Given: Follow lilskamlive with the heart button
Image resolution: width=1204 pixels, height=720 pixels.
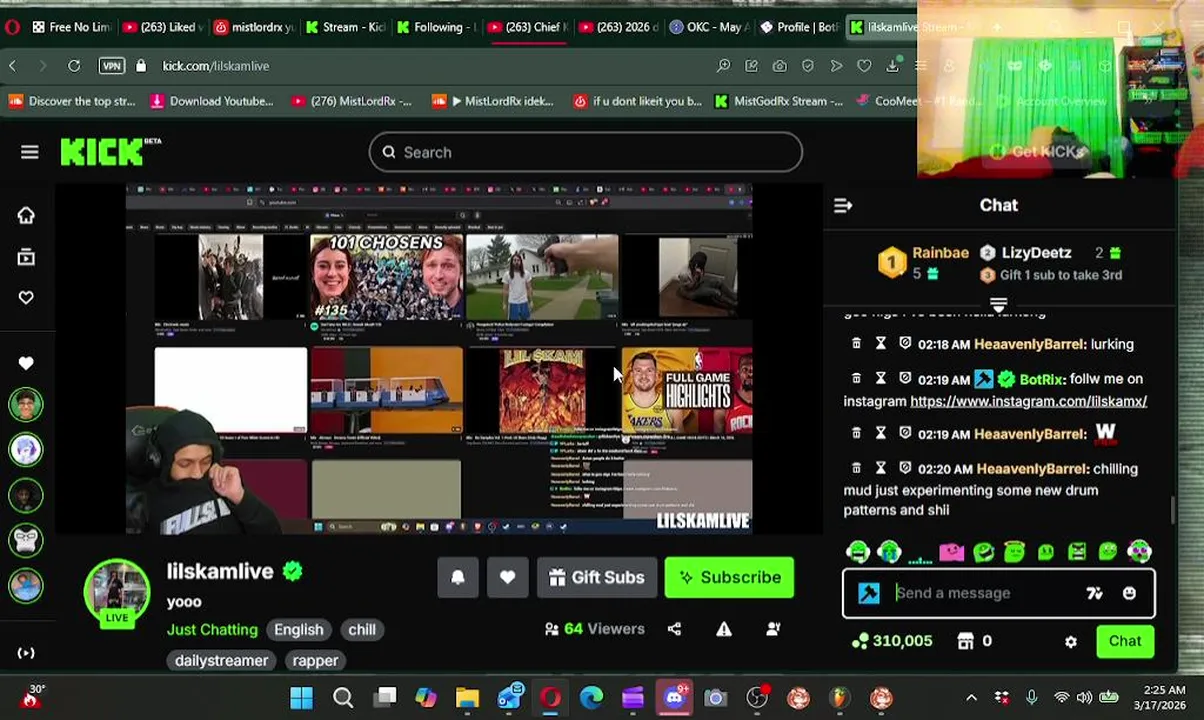Looking at the screenshot, I should [507, 577].
